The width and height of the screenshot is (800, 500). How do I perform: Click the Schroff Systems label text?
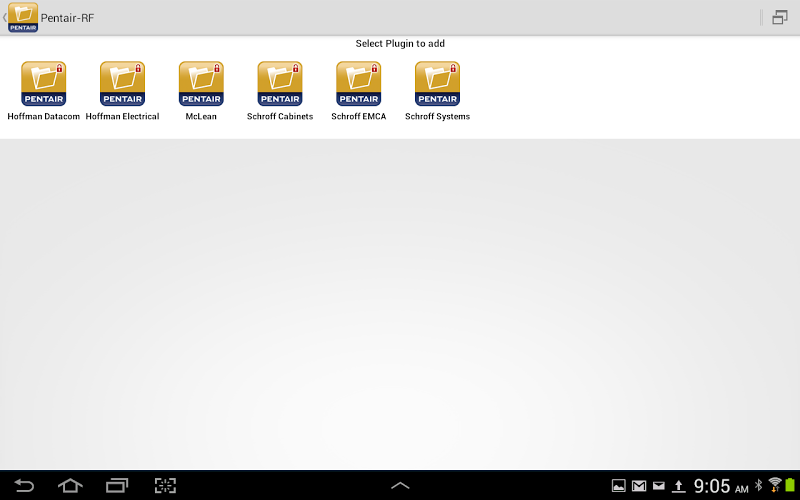(x=437, y=116)
